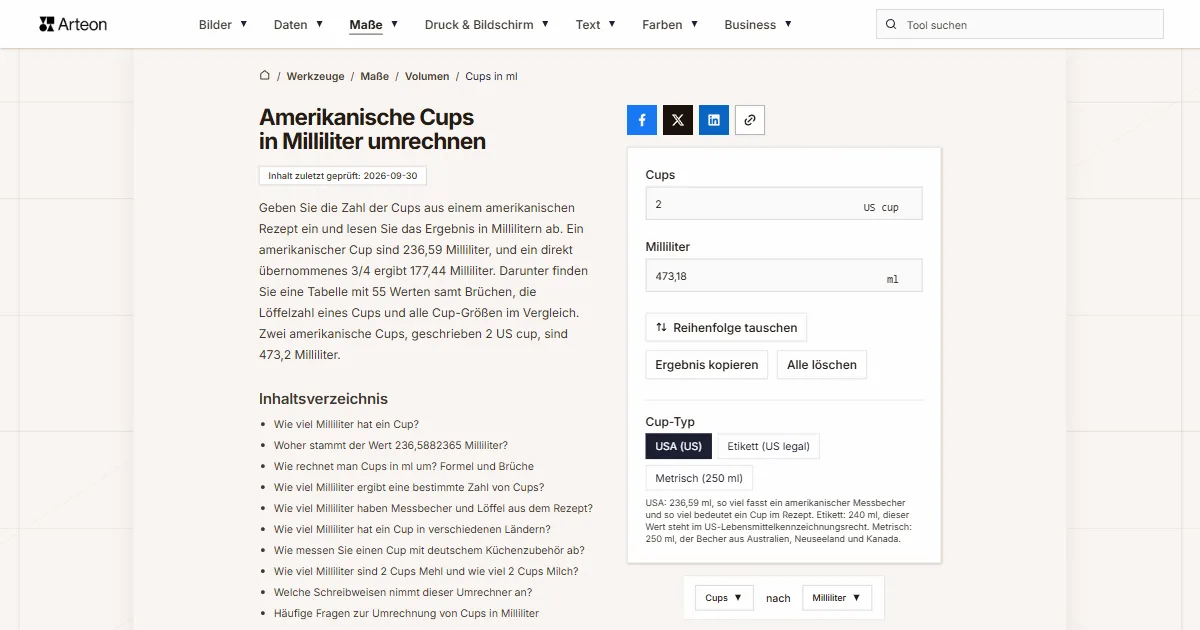Jump to deutschem Küchenzubehör section
Viewport: 1200px width, 630px height.
coord(429,550)
